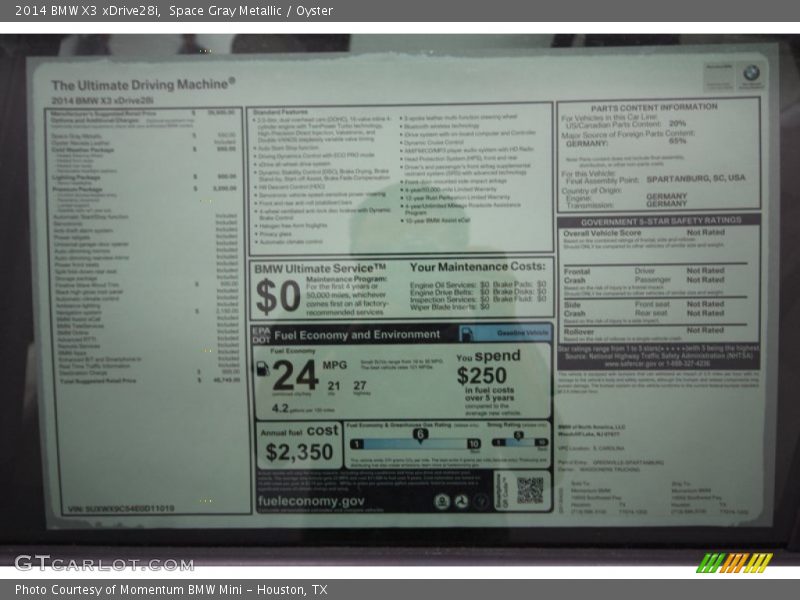Screen dimensions: 800x600
Task: Click the BMW roundel logo on sticker
Action: tap(751, 73)
